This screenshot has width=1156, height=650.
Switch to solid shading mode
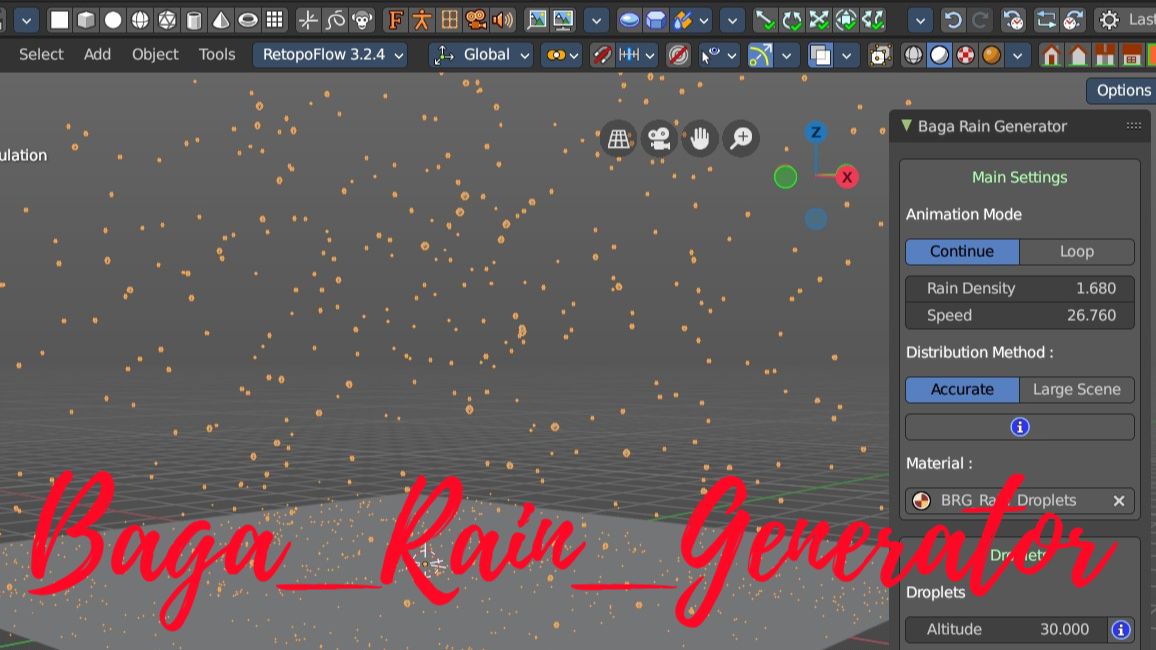coord(939,55)
